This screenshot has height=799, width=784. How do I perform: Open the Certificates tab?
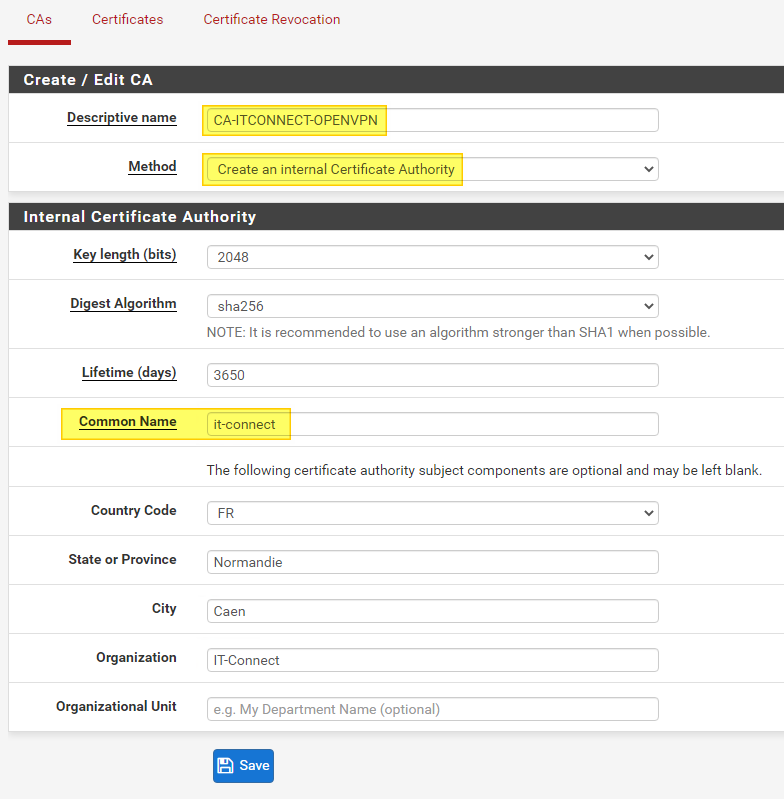[x=127, y=19]
